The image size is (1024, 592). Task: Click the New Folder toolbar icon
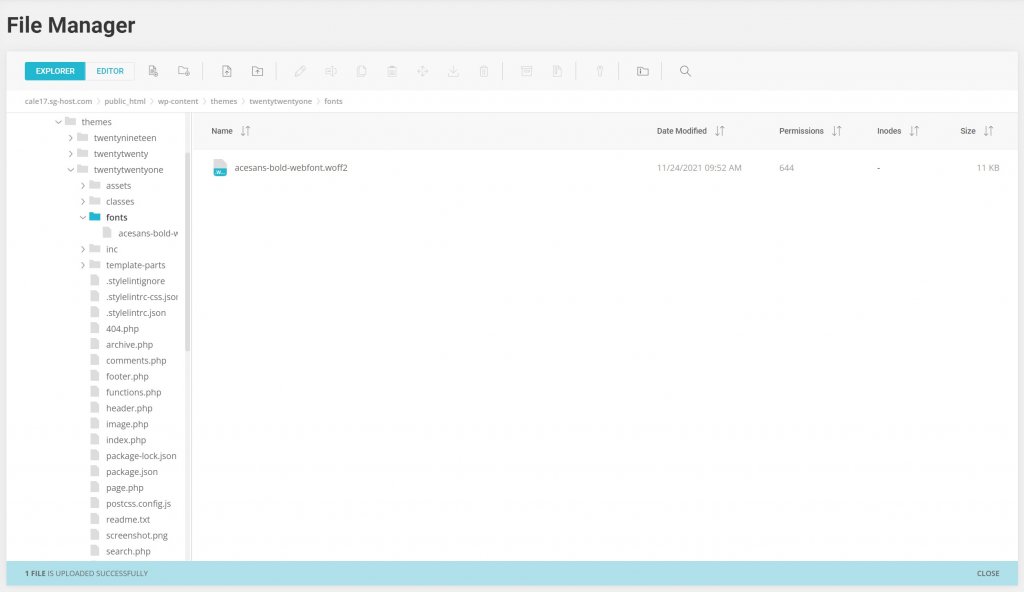[x=184, y=71]
